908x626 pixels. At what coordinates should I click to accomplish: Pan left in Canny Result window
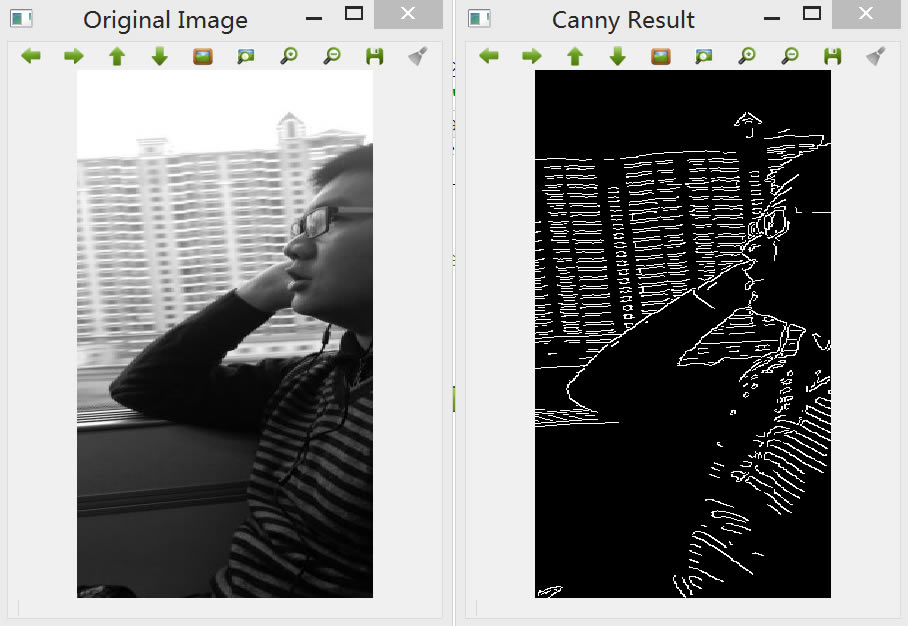coord(489,56)
